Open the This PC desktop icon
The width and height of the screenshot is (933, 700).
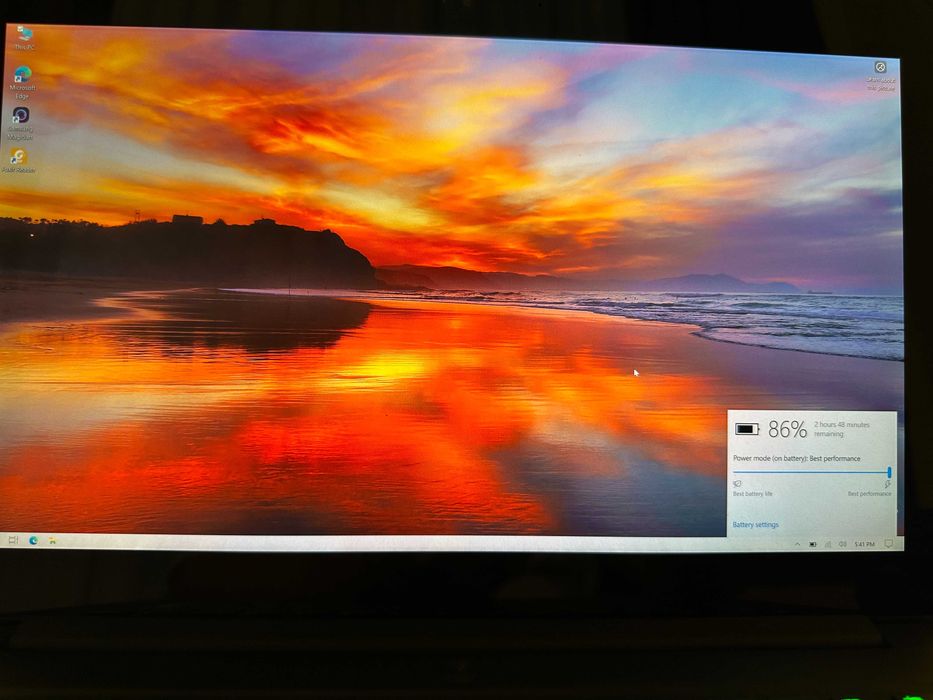point(24,37)
